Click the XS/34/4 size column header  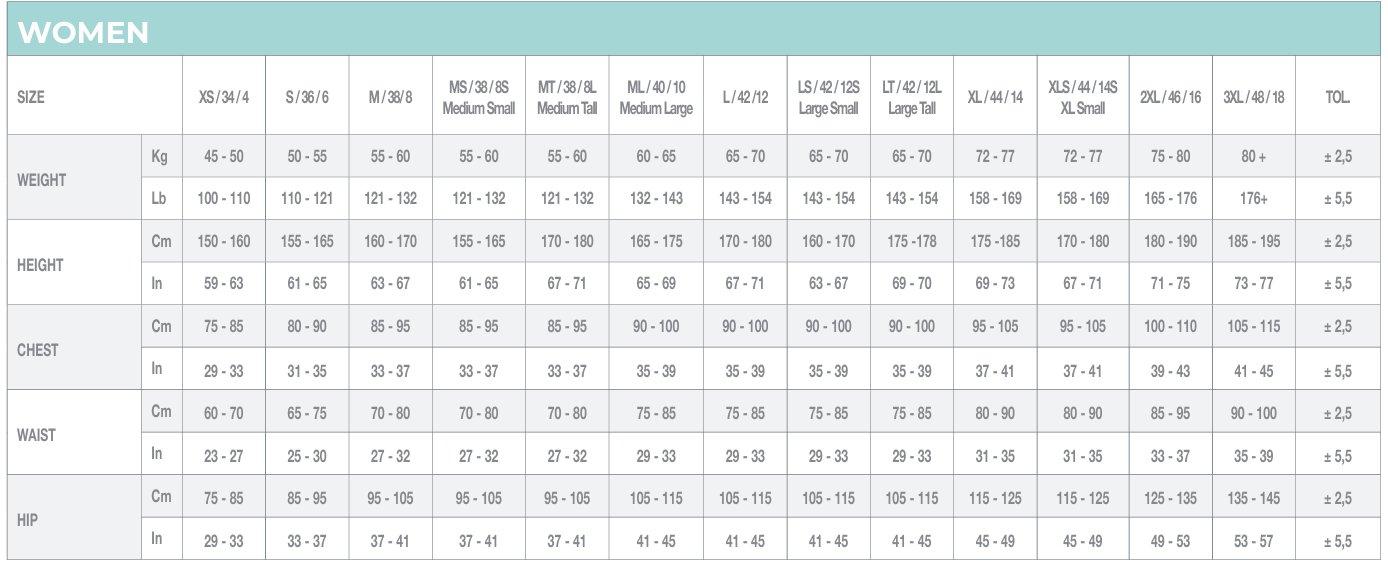tap(223, 97)
